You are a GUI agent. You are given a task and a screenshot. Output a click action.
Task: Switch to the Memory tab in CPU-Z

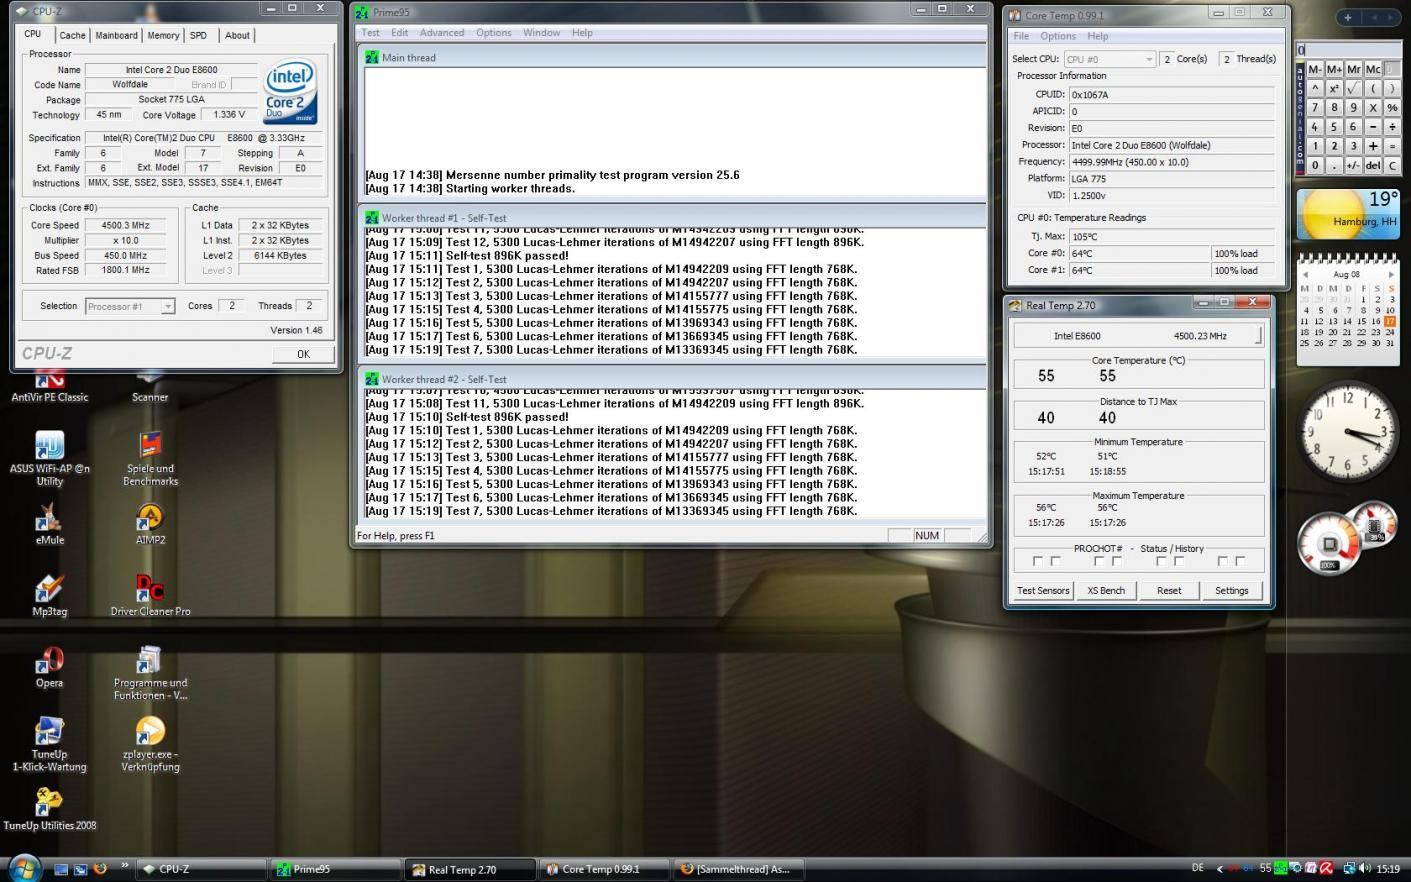(163, 35)
